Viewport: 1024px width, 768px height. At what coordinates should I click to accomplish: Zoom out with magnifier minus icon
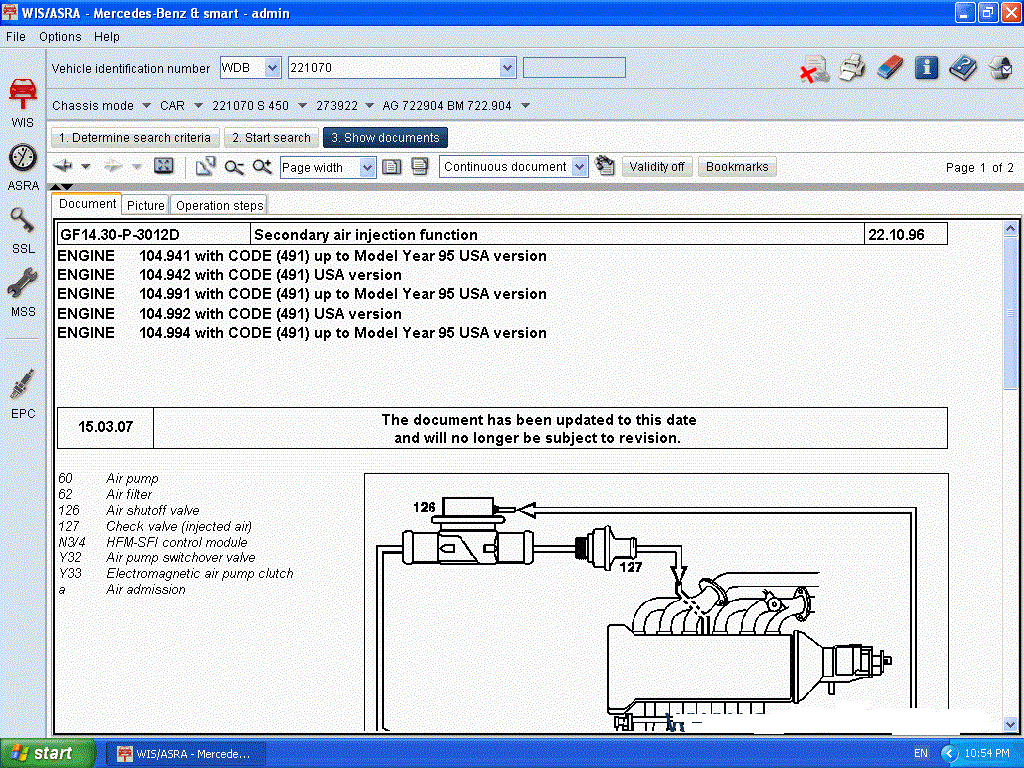tap(234, 167)
